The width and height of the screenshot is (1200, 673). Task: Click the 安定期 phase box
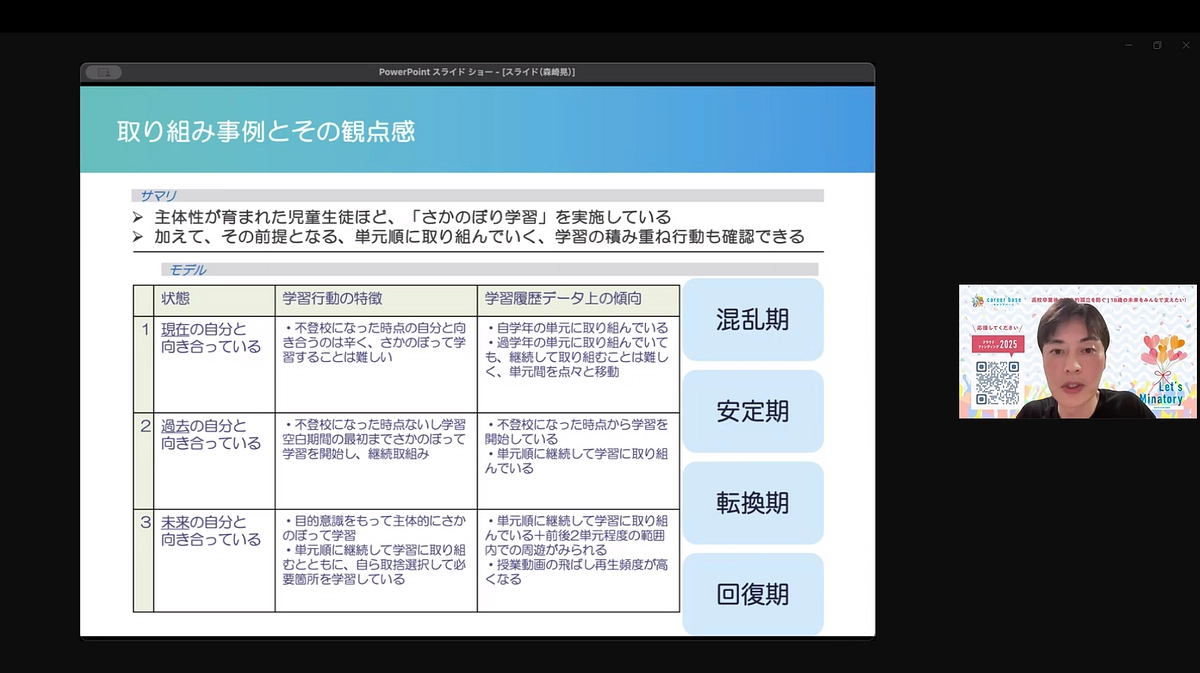click(x=753, y=412)
